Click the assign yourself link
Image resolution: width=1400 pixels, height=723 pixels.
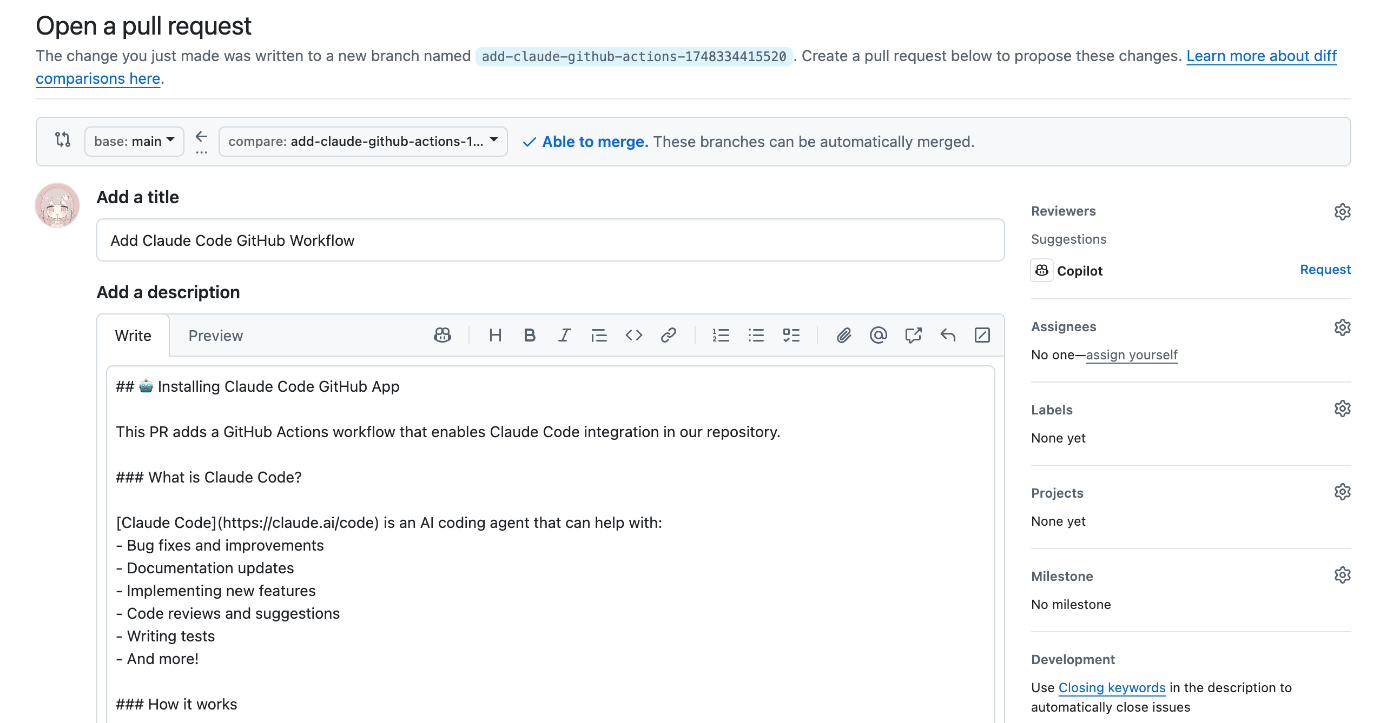point(1132,355)
